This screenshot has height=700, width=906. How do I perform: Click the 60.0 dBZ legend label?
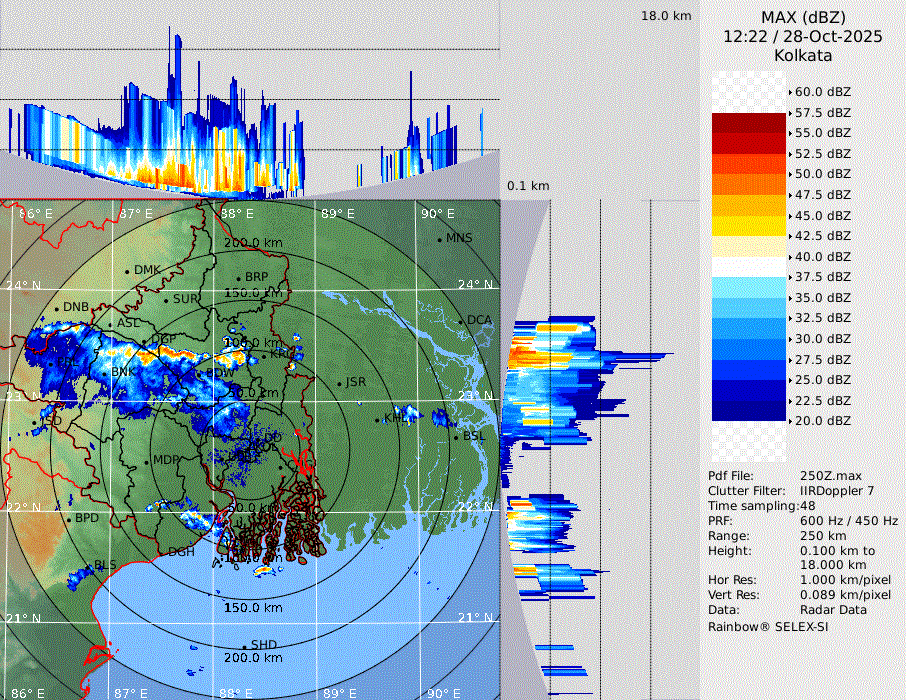(x=822, y=91)
